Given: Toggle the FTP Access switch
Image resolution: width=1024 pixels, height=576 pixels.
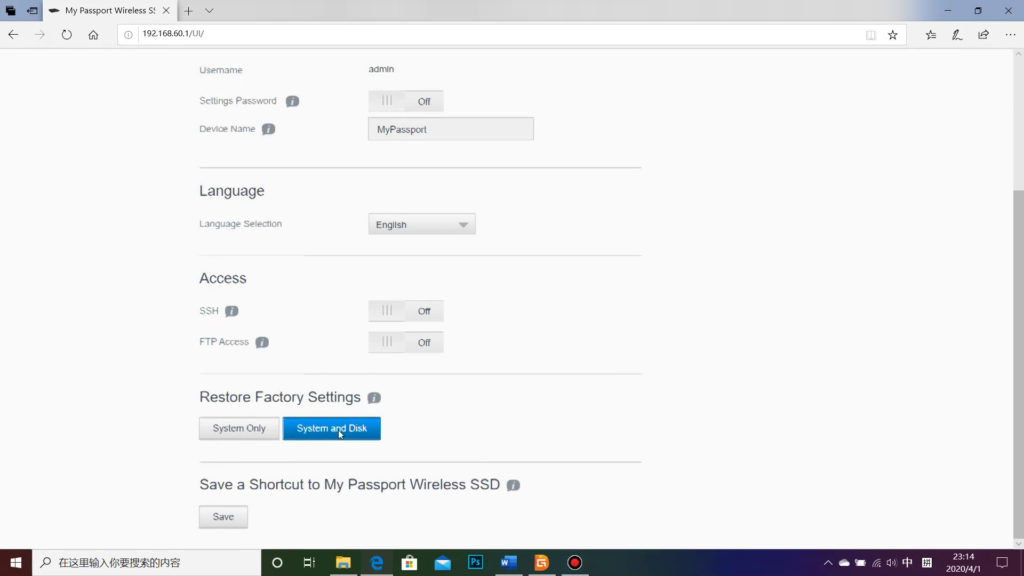Looking at the screenshot, I should tap(406, 342).
